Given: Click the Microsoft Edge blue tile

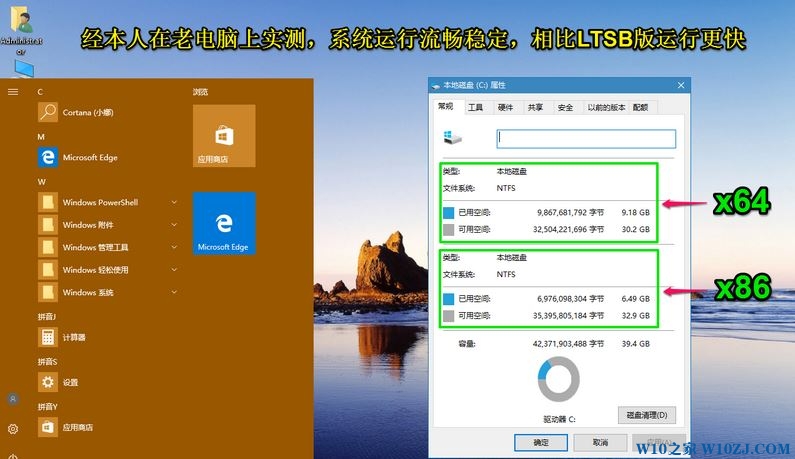Looking at the screenshot, I should pyautogui.click(x=224, y=223).
